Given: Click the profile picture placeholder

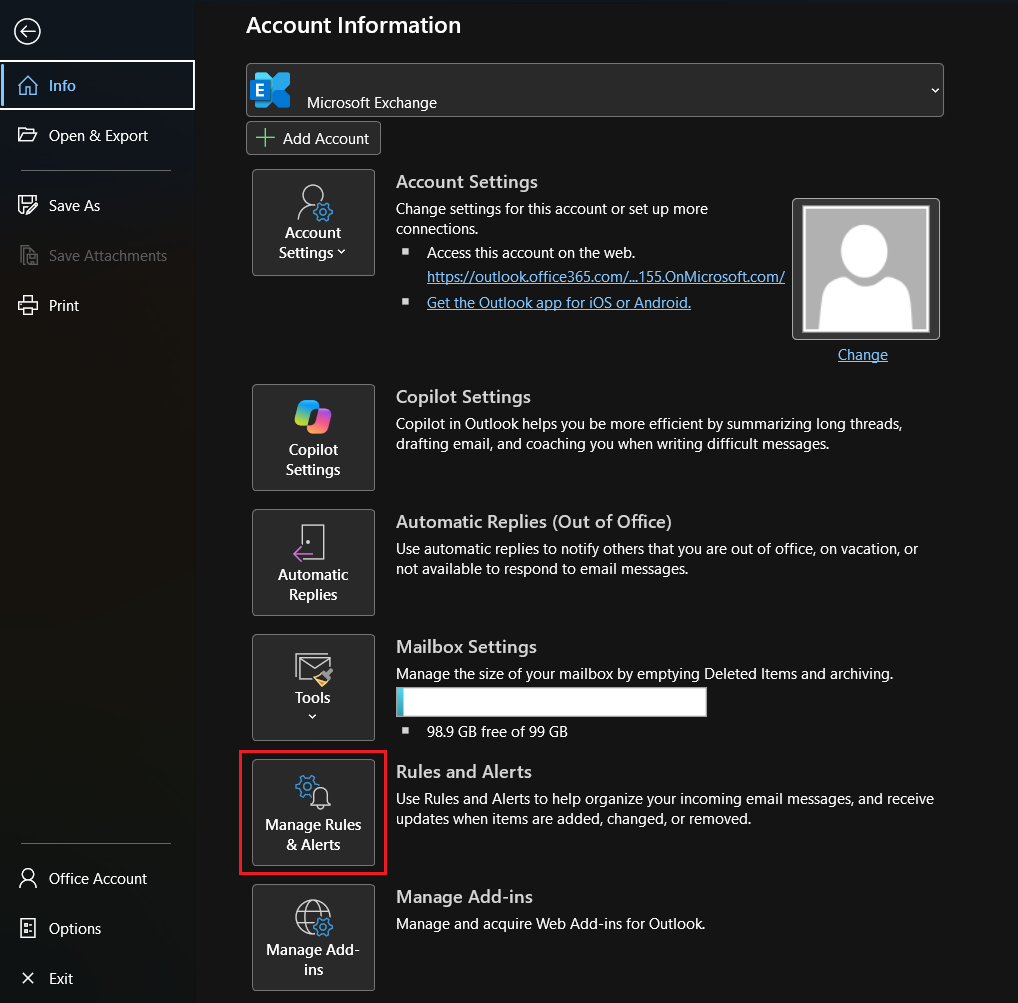Looking at the screenshot, I should pyautogui.click(x=865, y=269).
